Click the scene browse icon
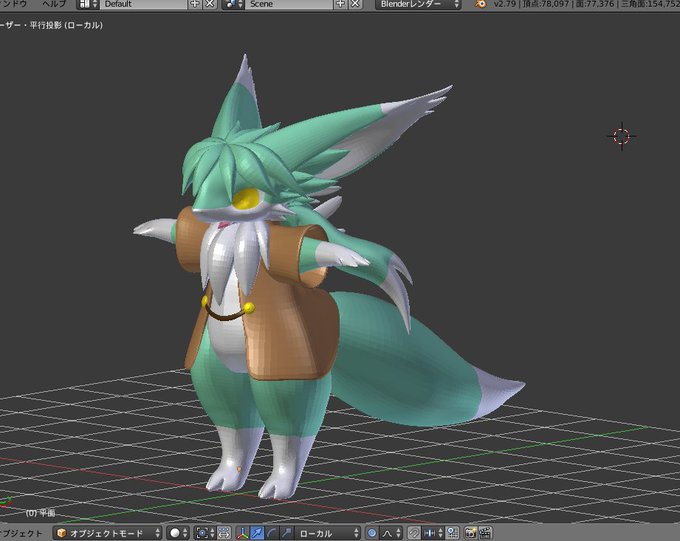 click(x=234, y=4)
